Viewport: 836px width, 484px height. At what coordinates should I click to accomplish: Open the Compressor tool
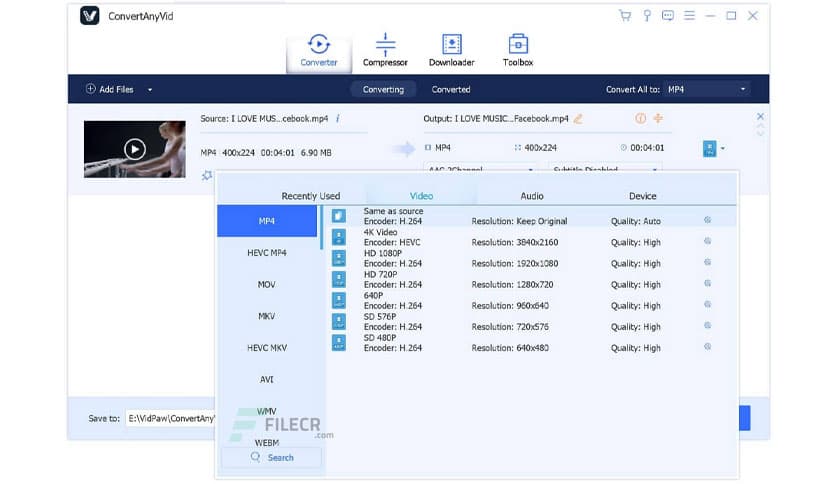pyautogui.click(x=385, y=50)
